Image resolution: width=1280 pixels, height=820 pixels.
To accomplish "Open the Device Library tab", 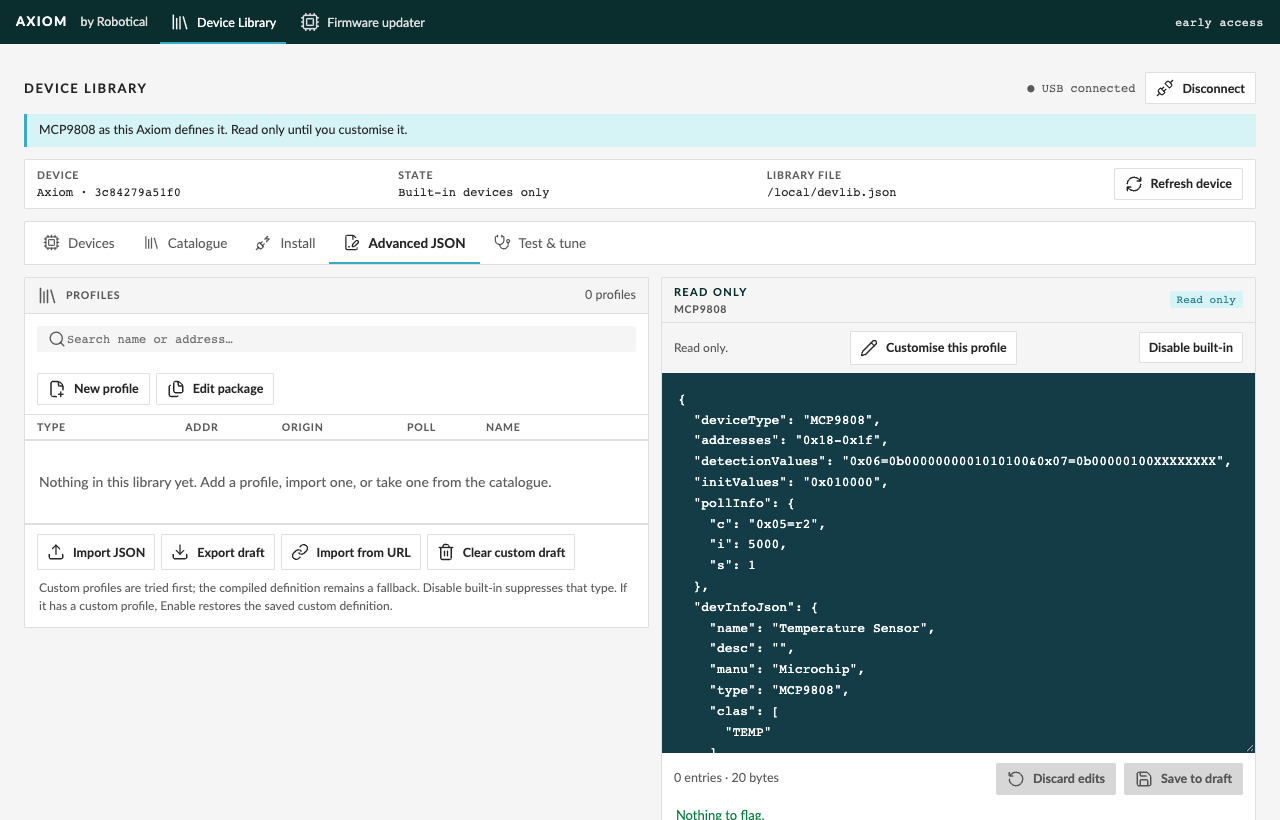I will tap(223, 22).
